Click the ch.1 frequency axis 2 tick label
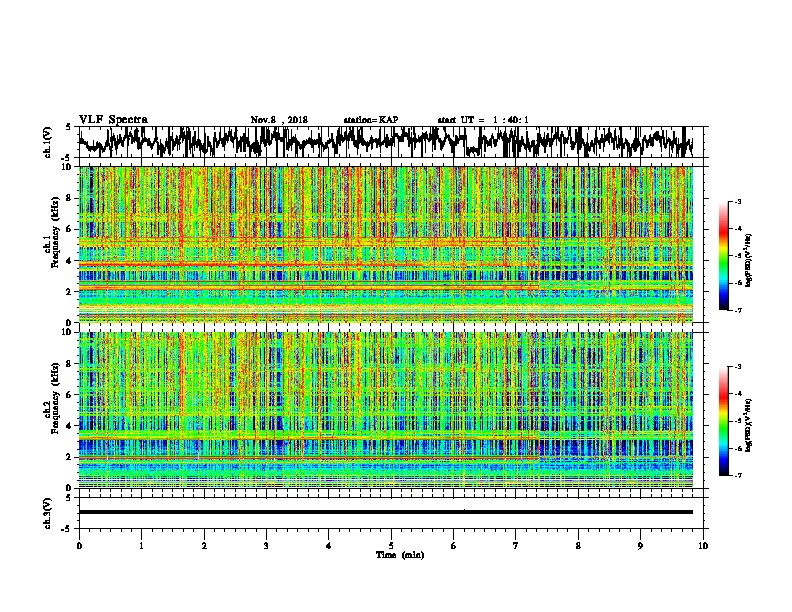Viewport: 792px width, 612px height. tap(71, 292)
